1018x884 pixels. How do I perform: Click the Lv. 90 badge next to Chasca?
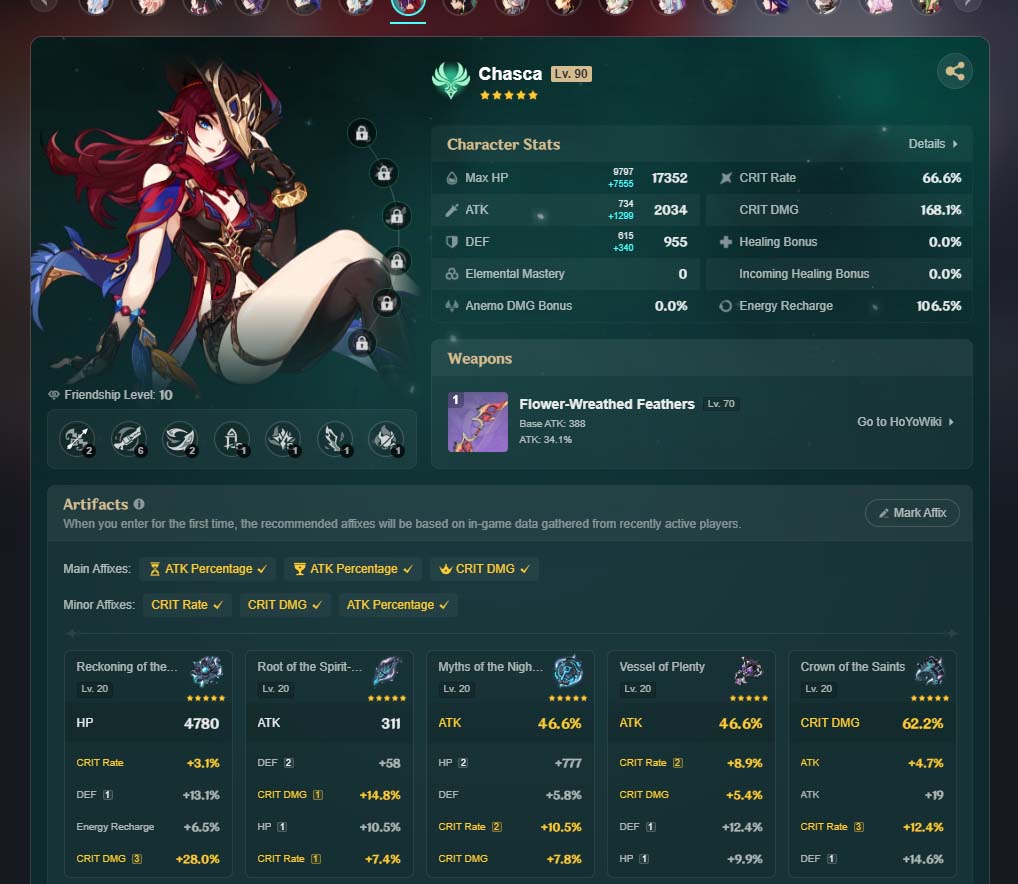point(571,74)
